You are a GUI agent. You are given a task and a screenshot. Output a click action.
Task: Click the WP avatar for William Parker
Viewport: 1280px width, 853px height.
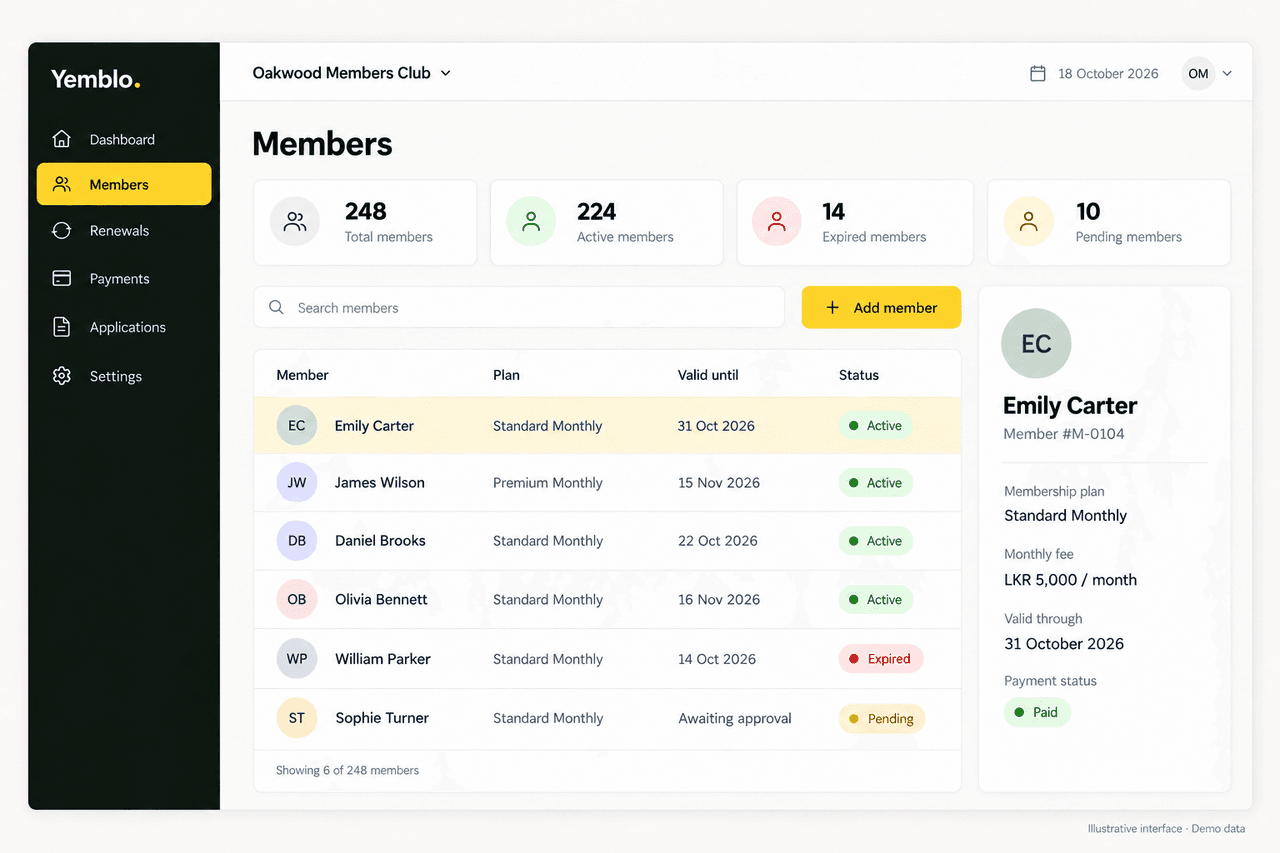point(297,659)
